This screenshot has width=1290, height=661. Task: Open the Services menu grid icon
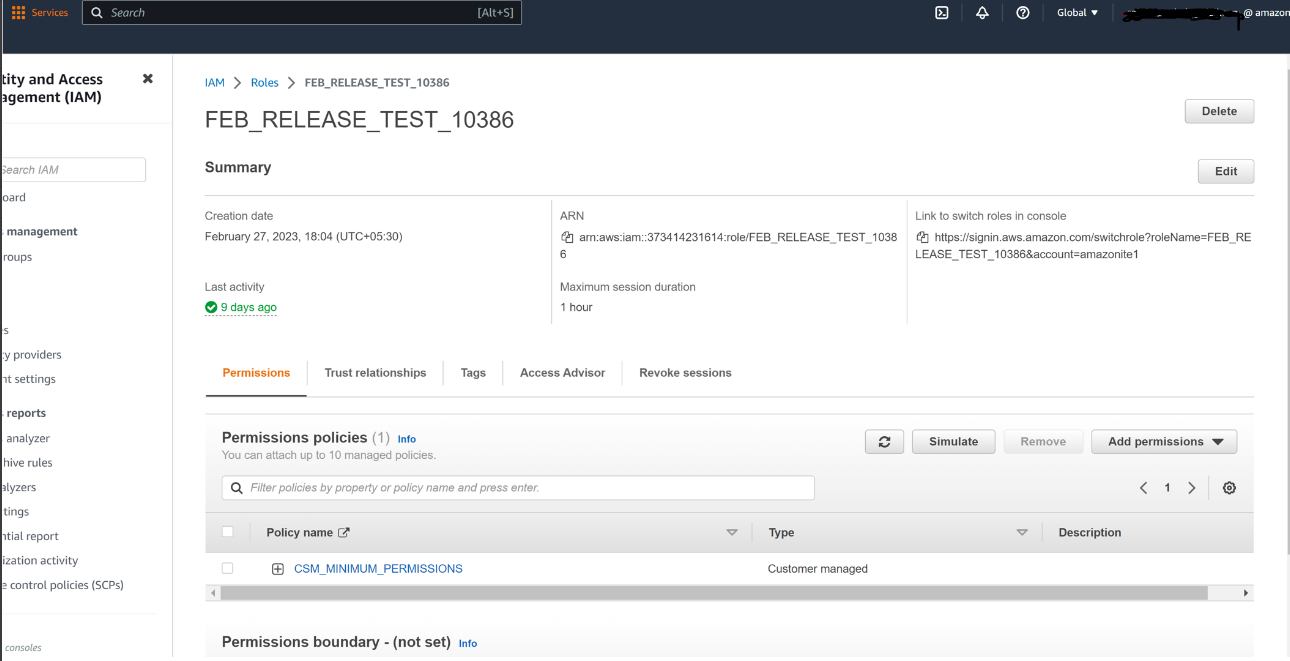click(17, 12)
